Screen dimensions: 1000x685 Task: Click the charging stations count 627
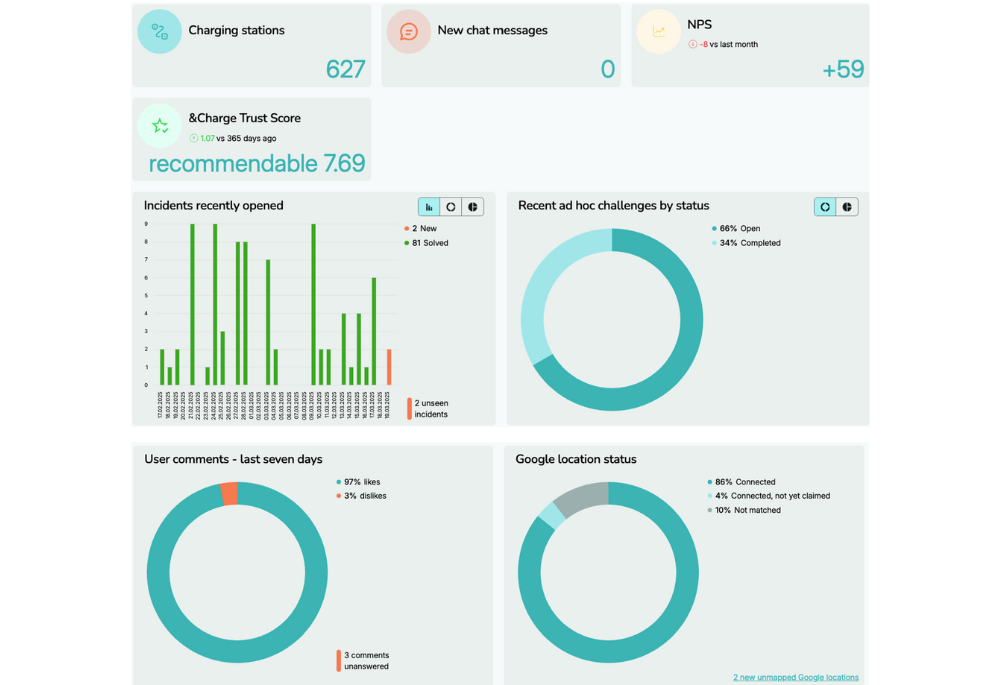click(x=345, y=69)
